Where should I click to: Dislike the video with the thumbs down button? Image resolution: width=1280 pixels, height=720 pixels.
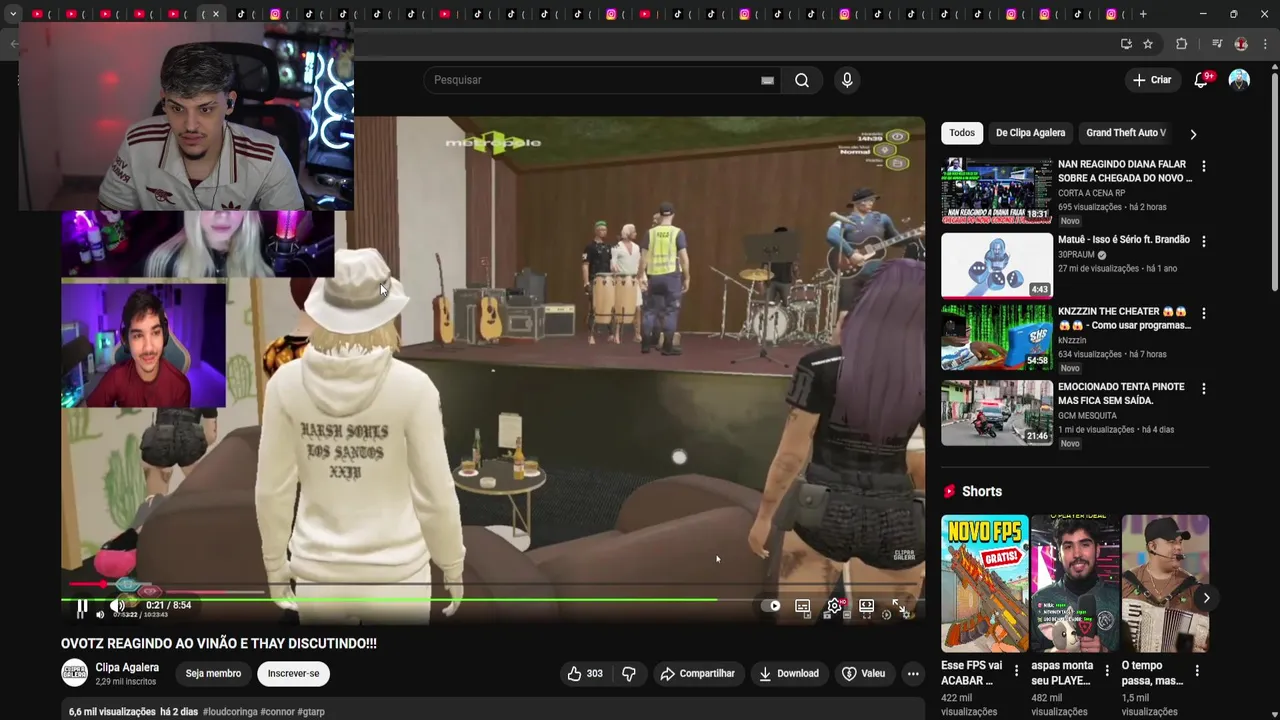coord(629,674)
